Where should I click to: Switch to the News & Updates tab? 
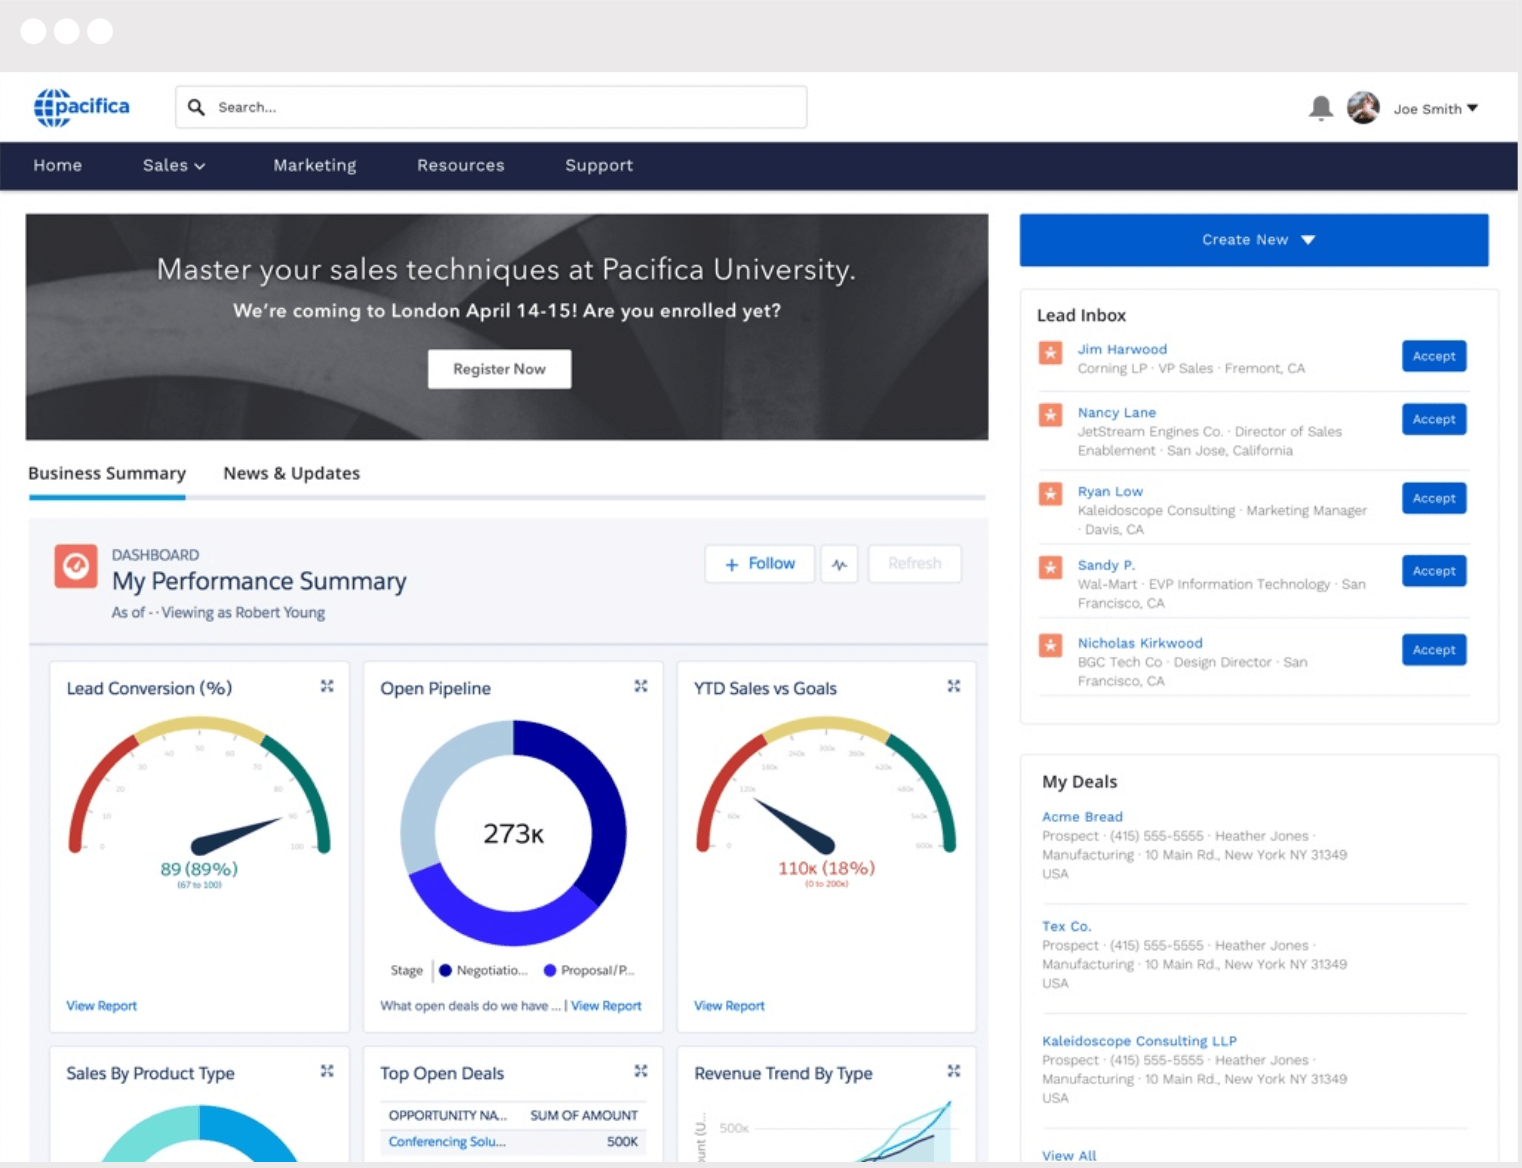[x=291, y=473]
